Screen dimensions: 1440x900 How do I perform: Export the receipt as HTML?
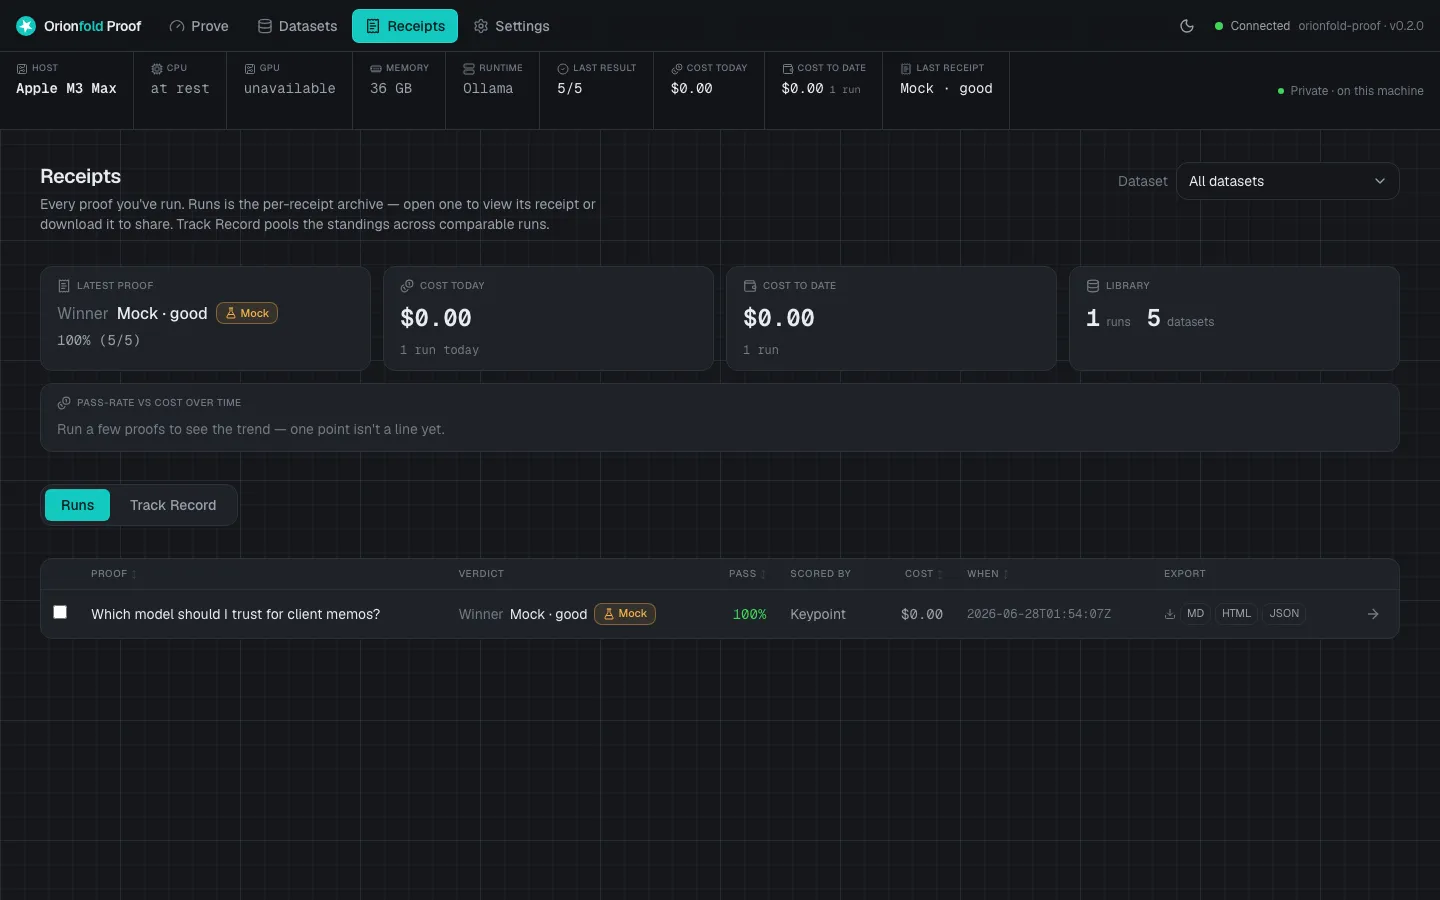pyautogui.click(x=1236, y=614)
